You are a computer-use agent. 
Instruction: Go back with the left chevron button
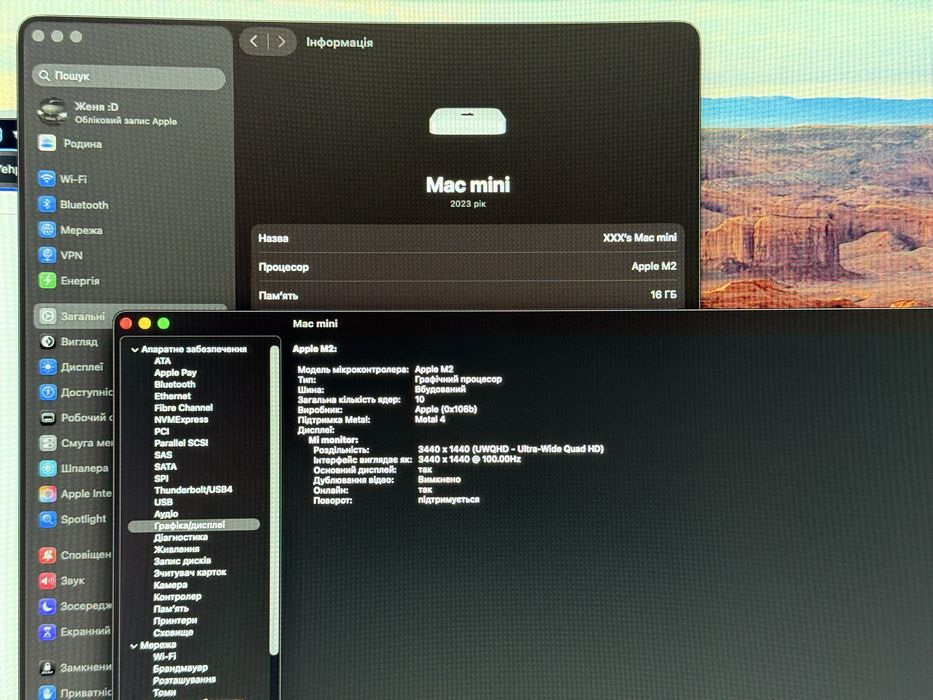[x=254, y=41]
